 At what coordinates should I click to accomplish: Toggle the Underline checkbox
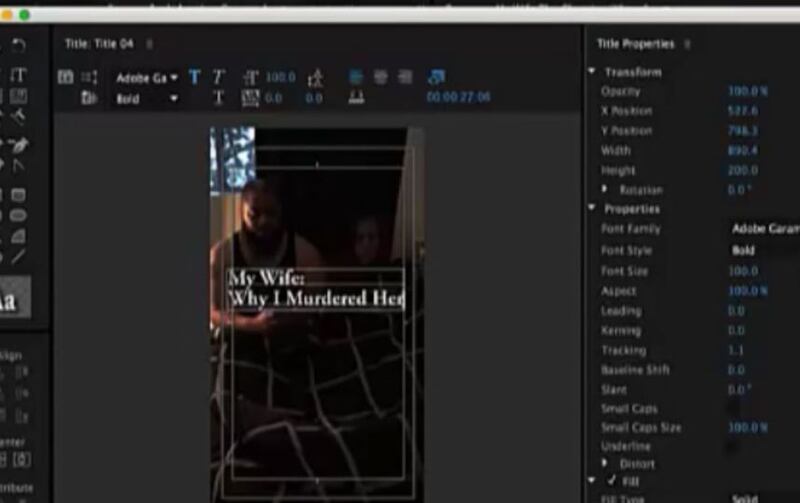coord(733,446)
